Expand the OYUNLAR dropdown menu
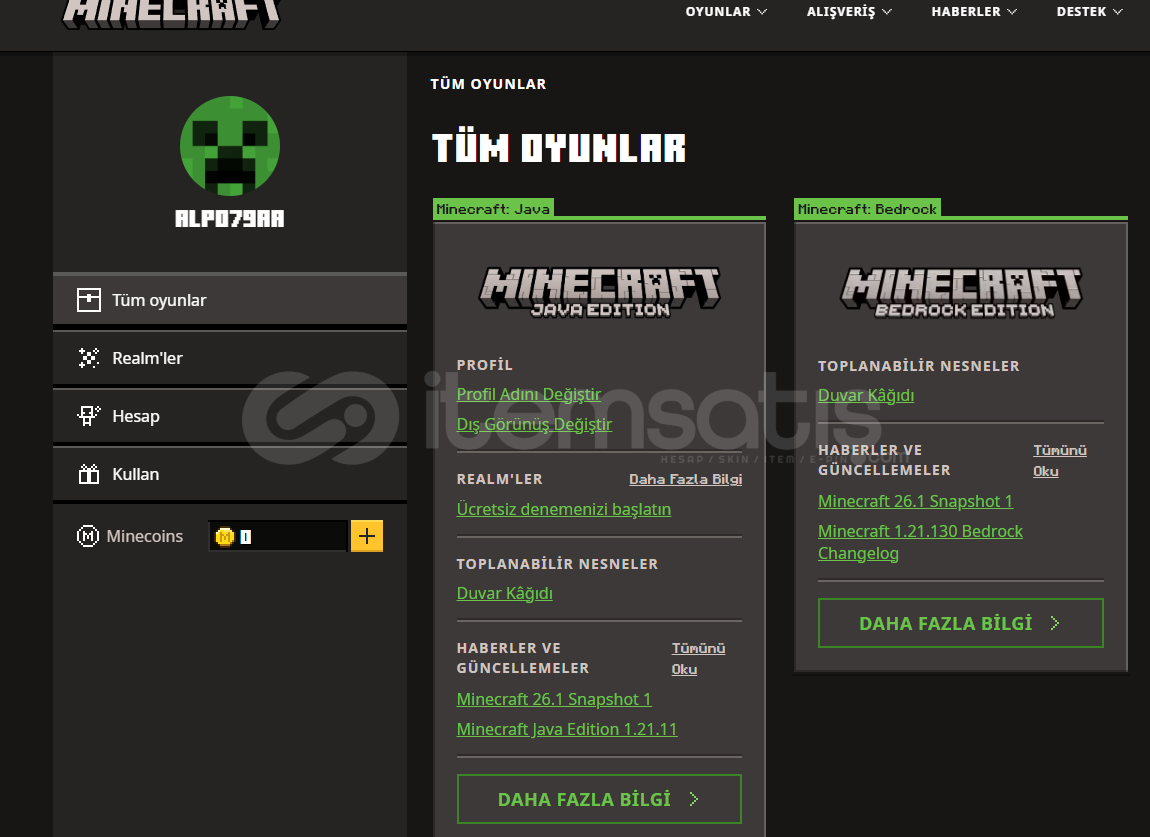The height and width of the screenshot is (837, 1150). click(x=726, y=12)
